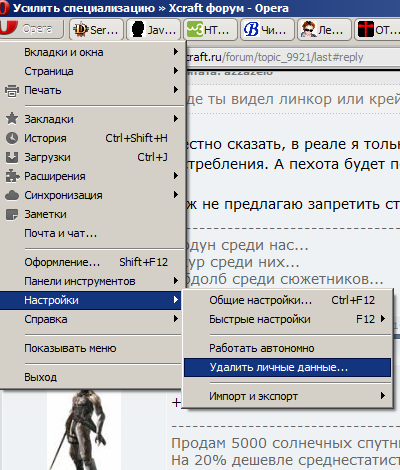Click the green favicon on HT… tab
Screen dimensions: 400x470
(195, 30)
